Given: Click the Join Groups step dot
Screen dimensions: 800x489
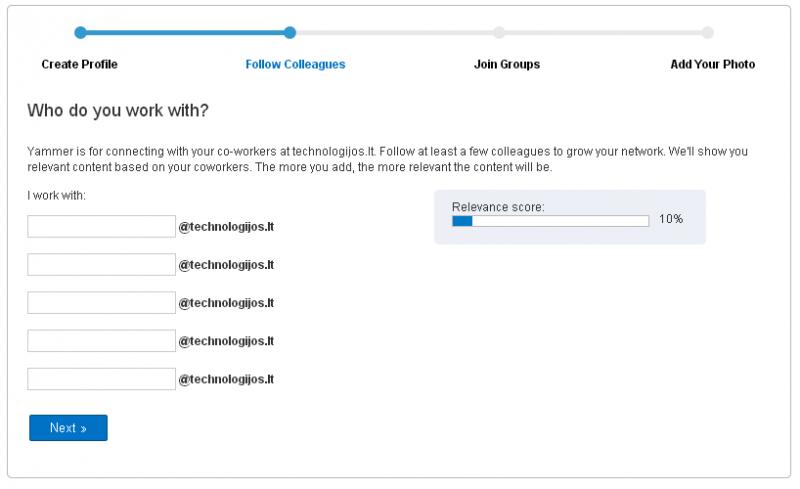Looking at the screenshot, I should click(x=499, y=33).
